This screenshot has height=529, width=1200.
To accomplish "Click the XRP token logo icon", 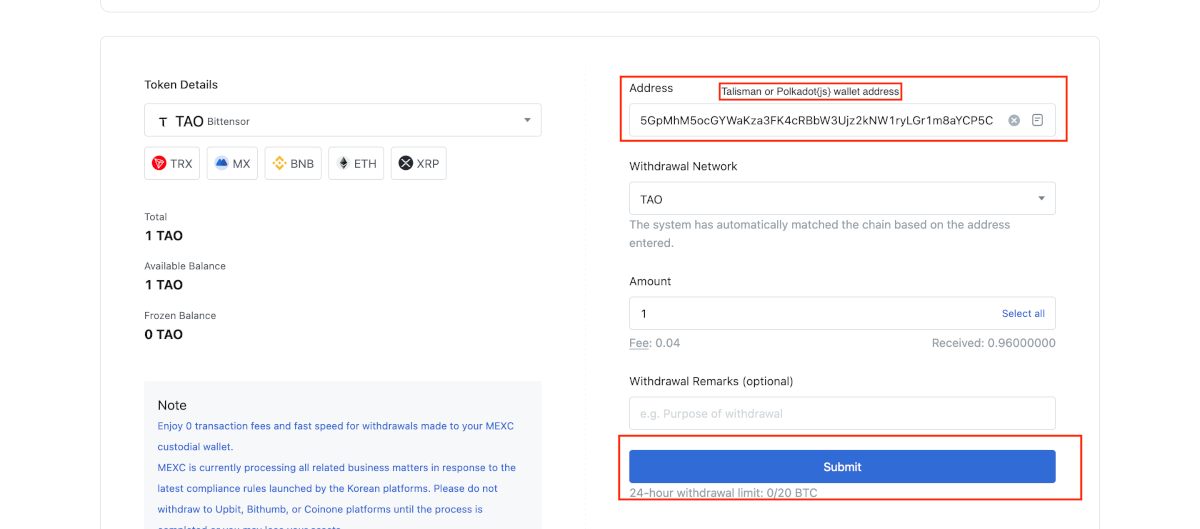I will click(x=405, y=163).
